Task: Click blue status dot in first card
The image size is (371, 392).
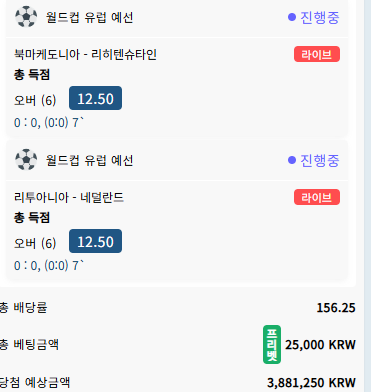Action: [292, 17]
